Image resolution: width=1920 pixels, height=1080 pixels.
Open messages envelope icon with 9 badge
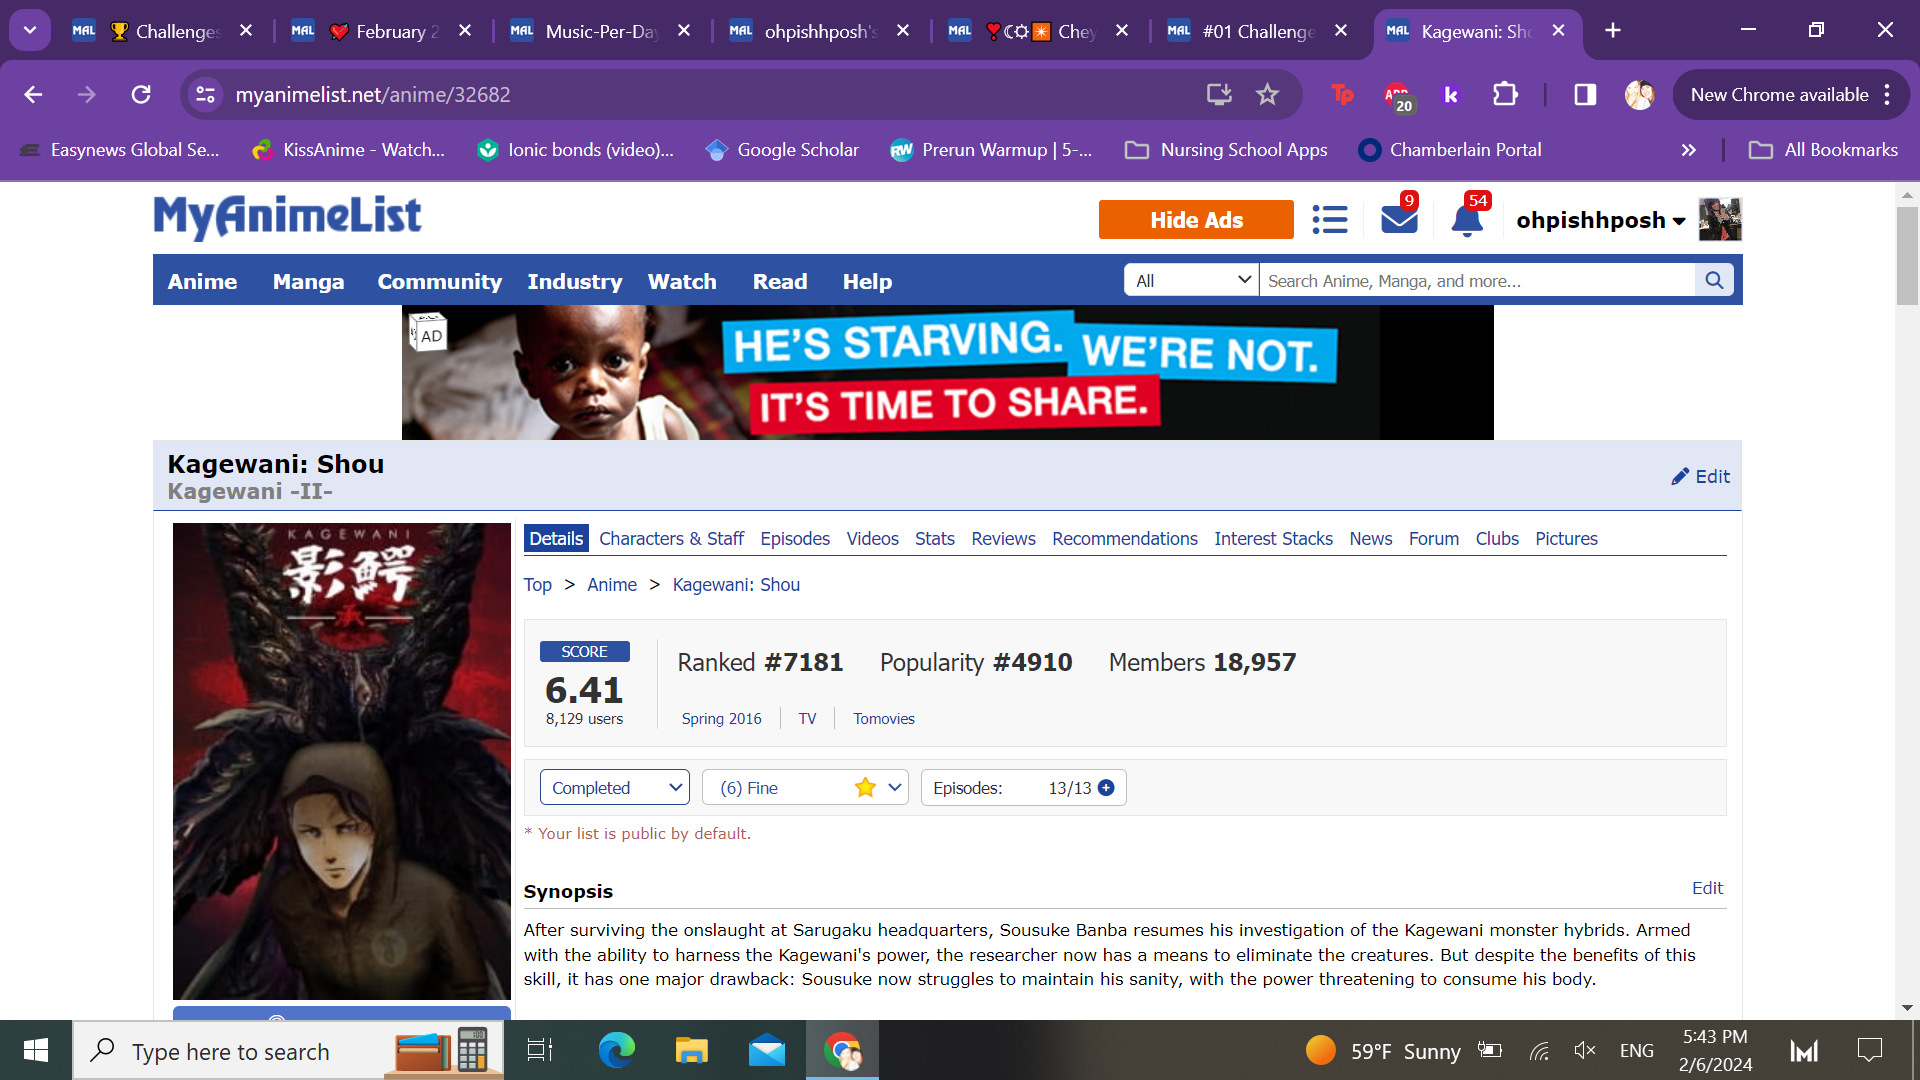(x=1399, y=217)
